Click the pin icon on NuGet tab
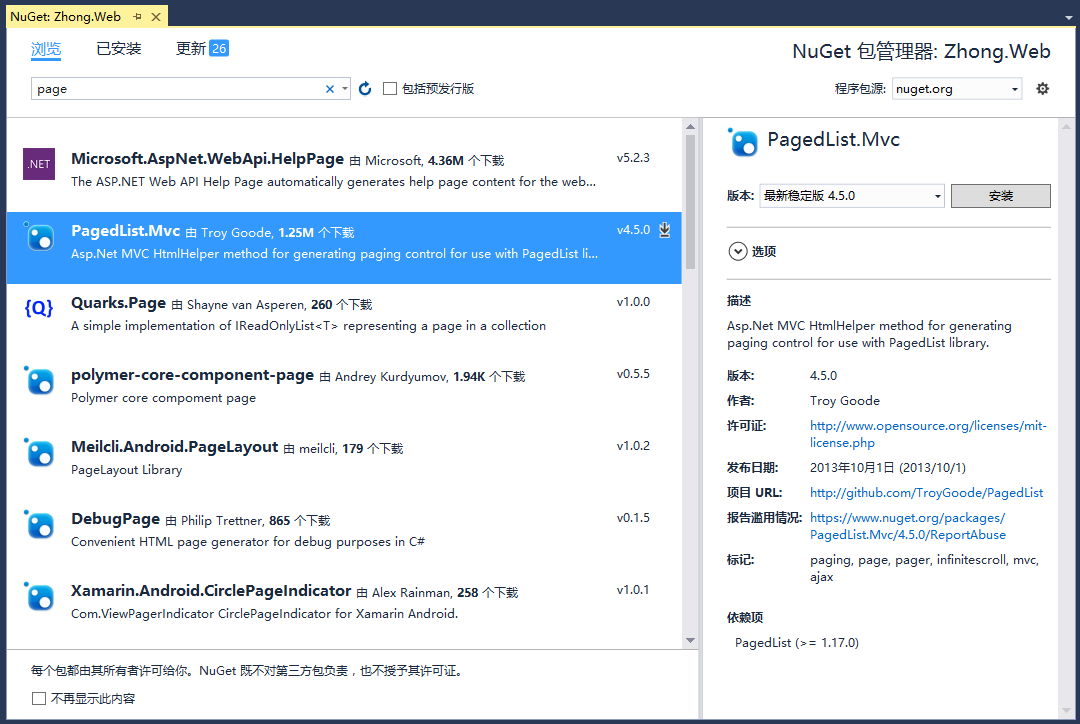The height and width of the screenshot is (724, 1080). click(x=137, y=17)
